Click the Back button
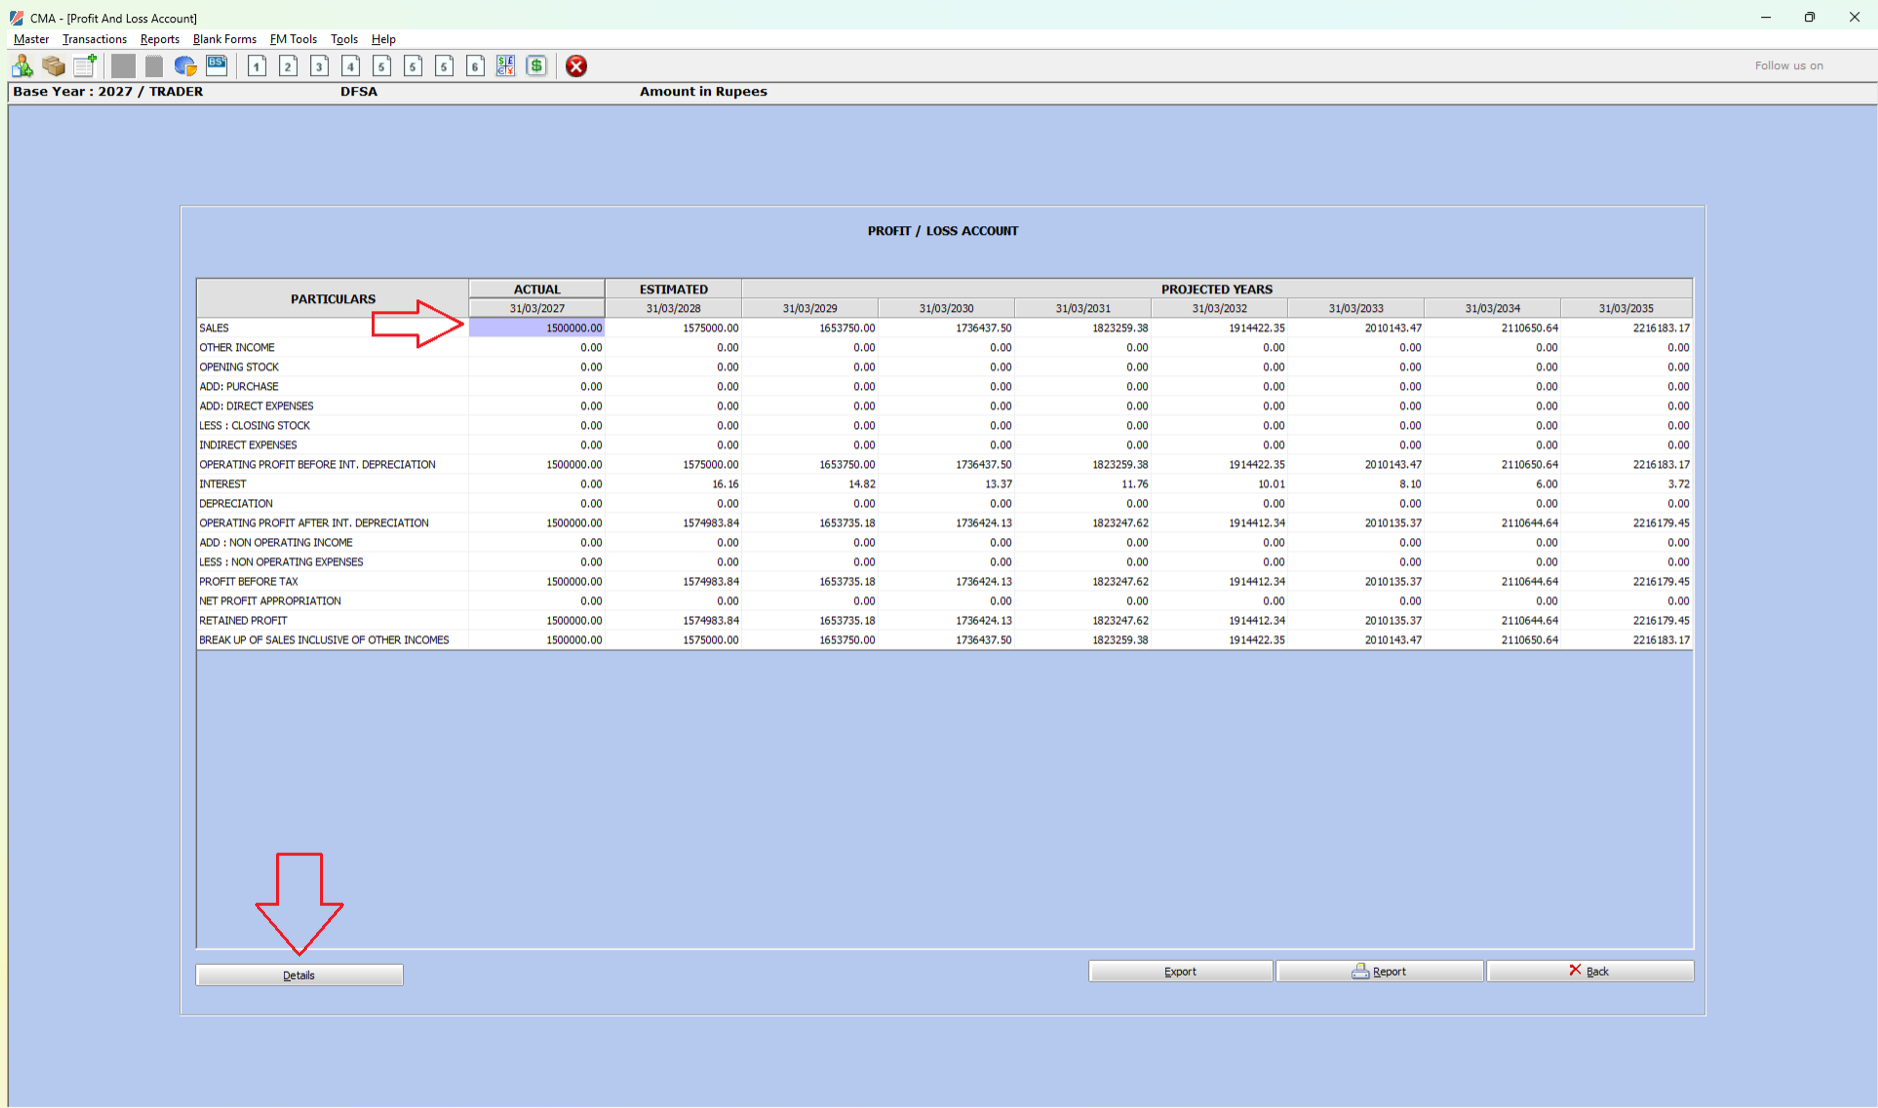The width and height of the screenshot is (1878, 1108). point(1589,971)
